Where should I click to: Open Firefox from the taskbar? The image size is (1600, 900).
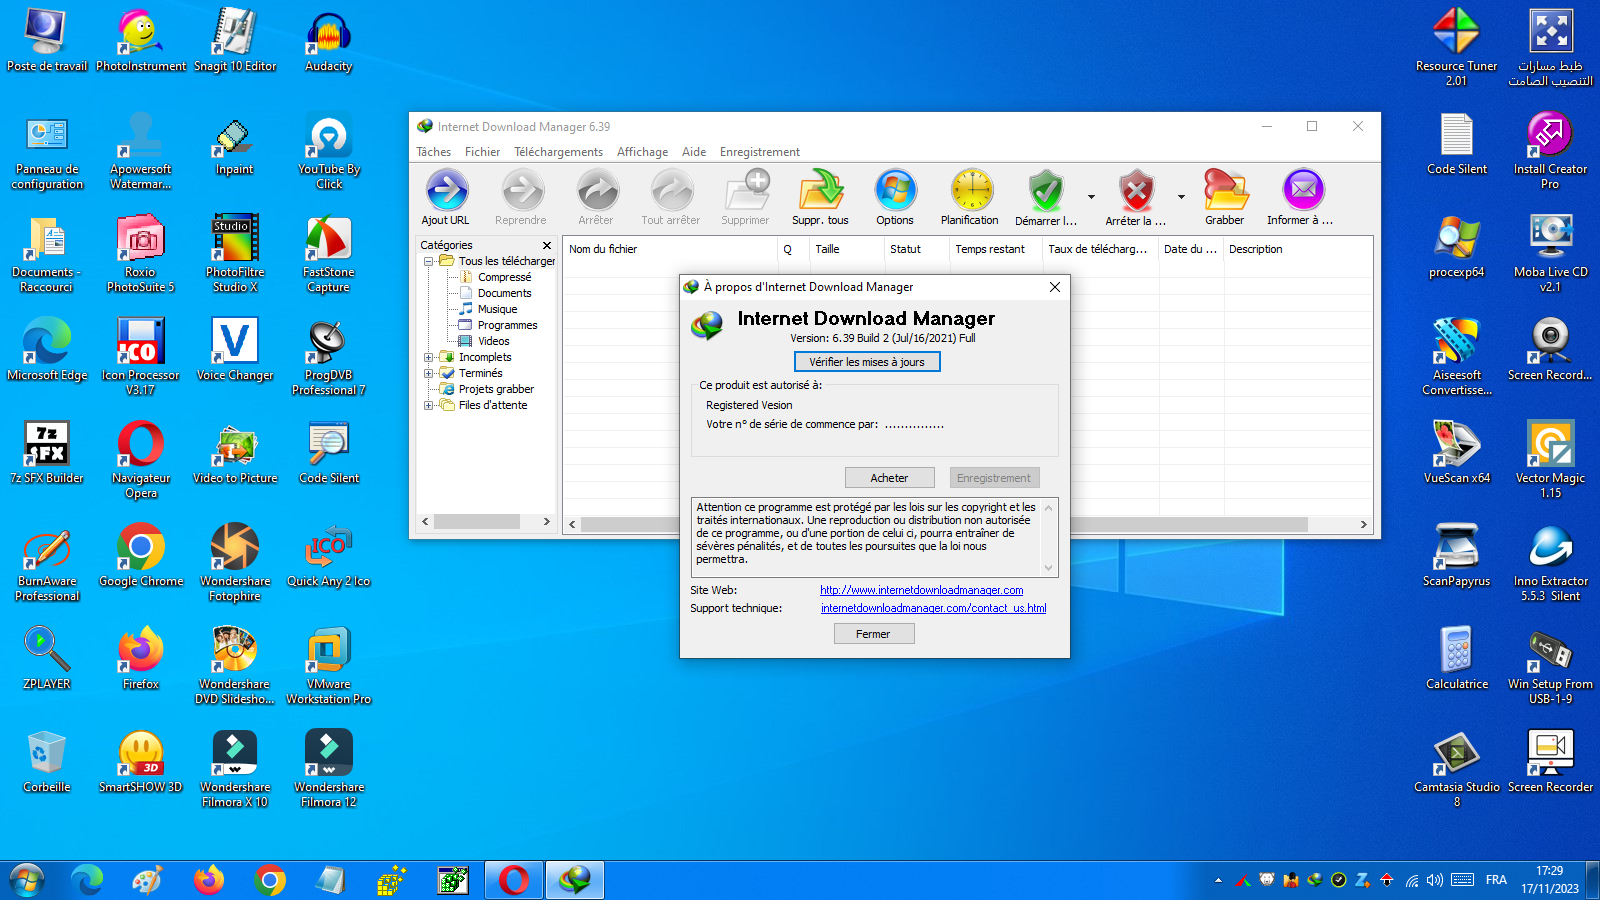point(209,880)
